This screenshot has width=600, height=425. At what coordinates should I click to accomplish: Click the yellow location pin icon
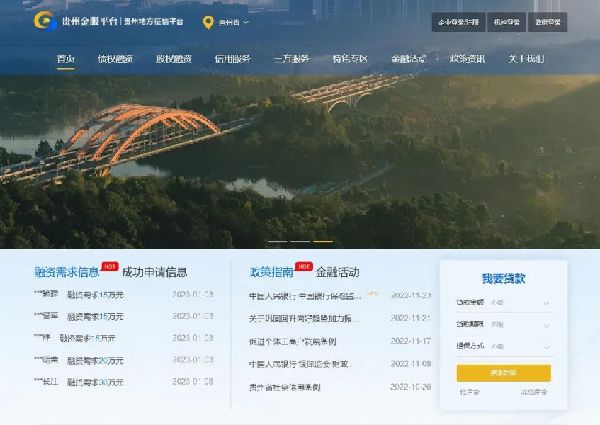click(208, 23)
